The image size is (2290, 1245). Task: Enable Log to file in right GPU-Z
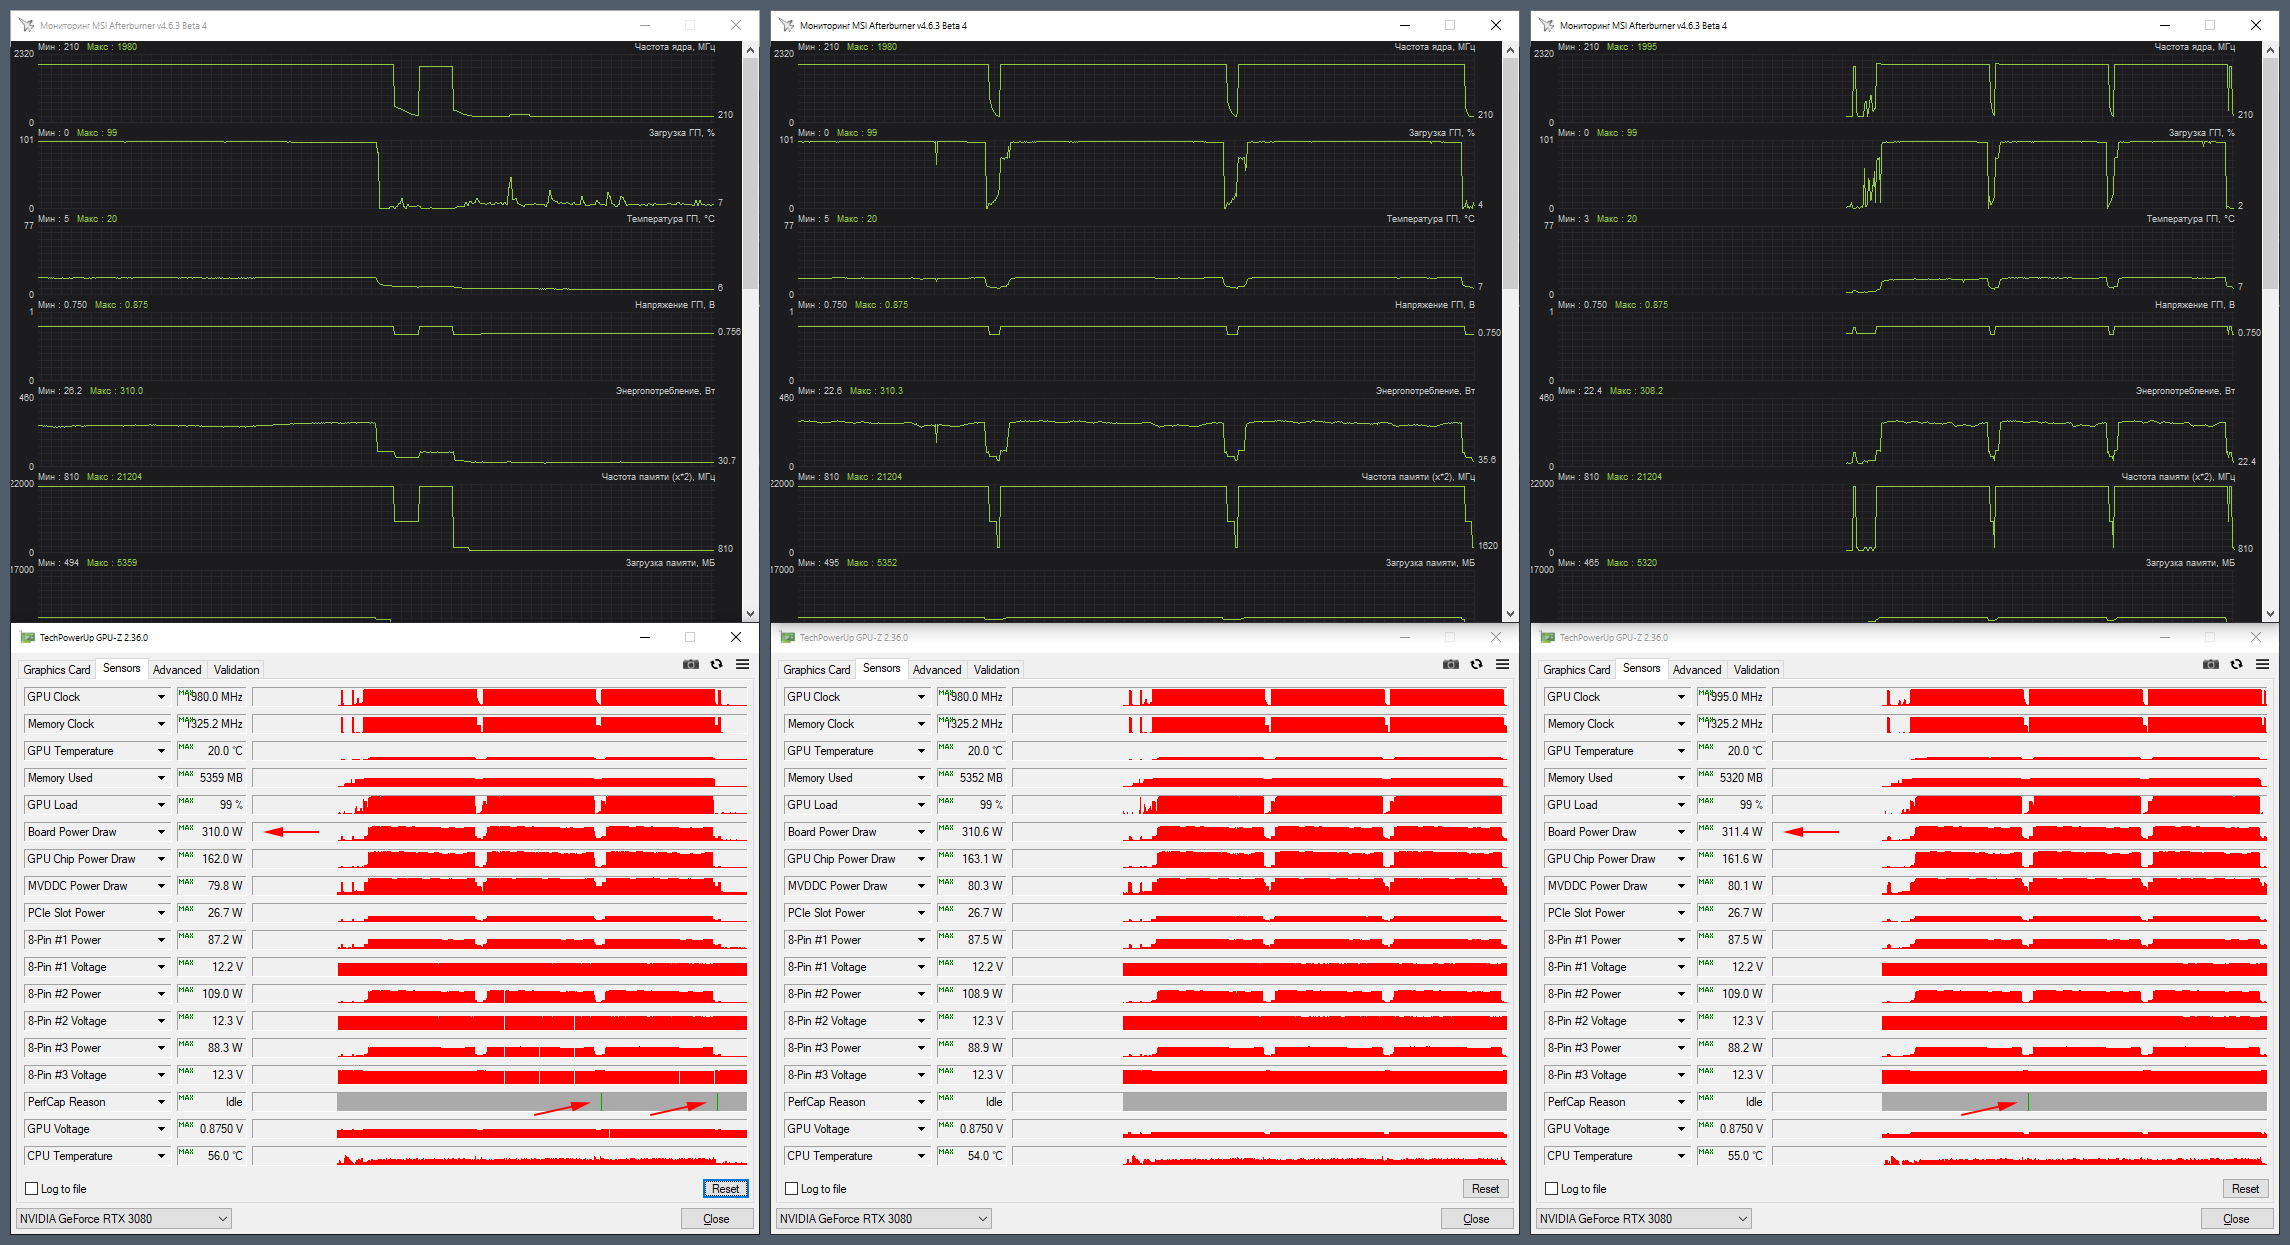(x=1552, y=1189)
